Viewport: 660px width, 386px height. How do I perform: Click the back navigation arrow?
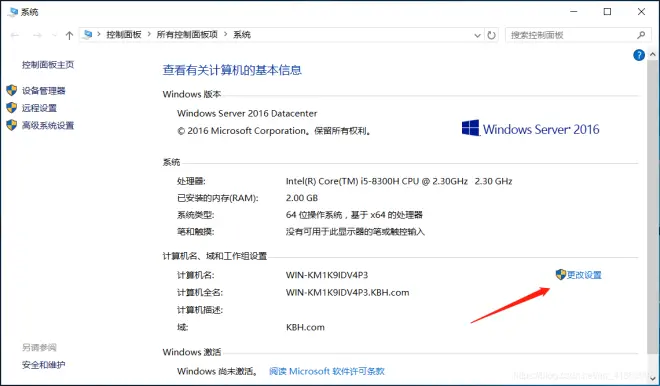tap(15, 35)
